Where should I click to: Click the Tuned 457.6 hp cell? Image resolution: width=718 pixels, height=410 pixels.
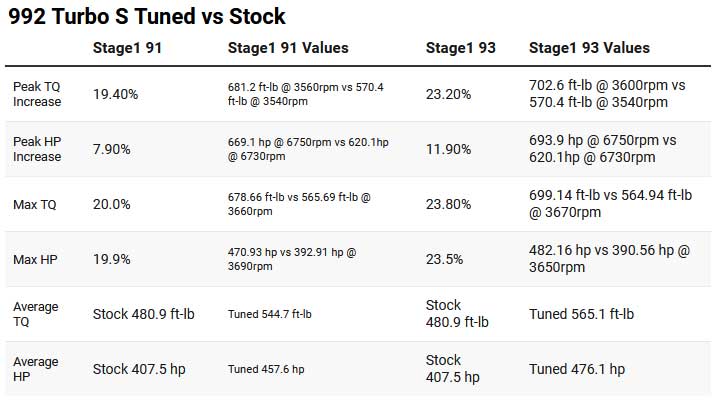click(266, 369)
